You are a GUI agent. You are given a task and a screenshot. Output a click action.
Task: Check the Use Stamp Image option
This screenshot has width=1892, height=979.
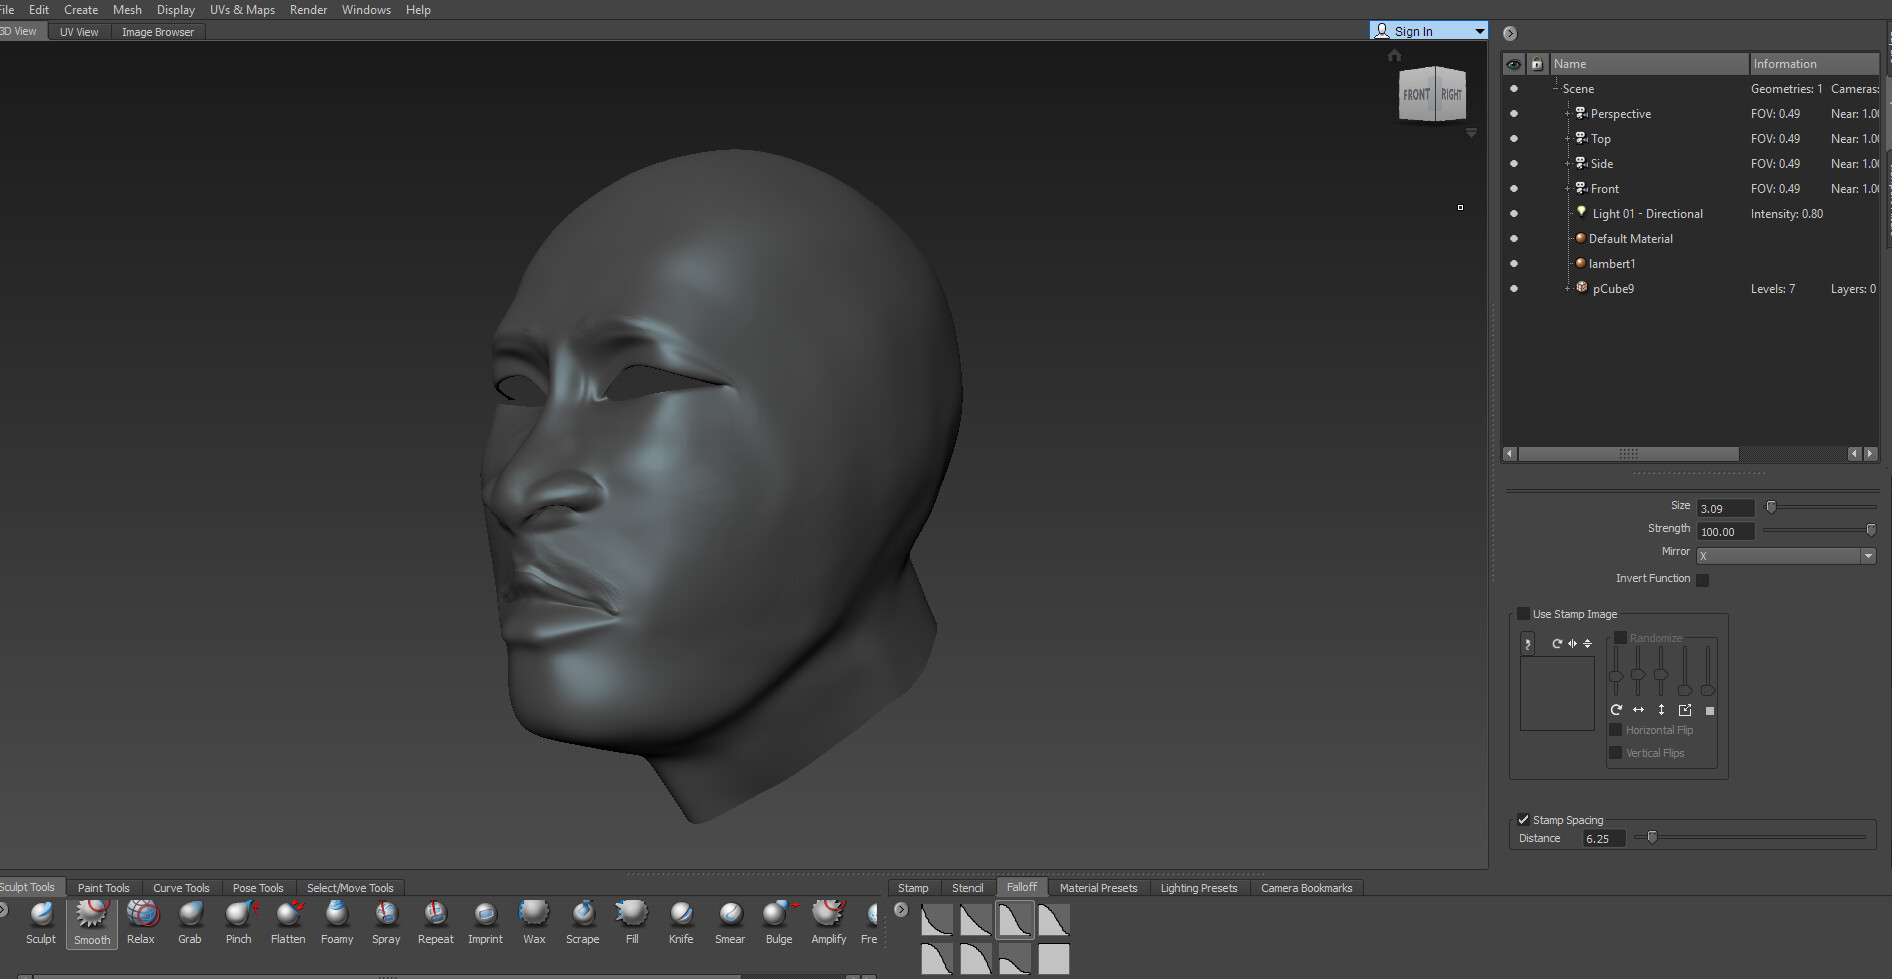point(1524,613)
